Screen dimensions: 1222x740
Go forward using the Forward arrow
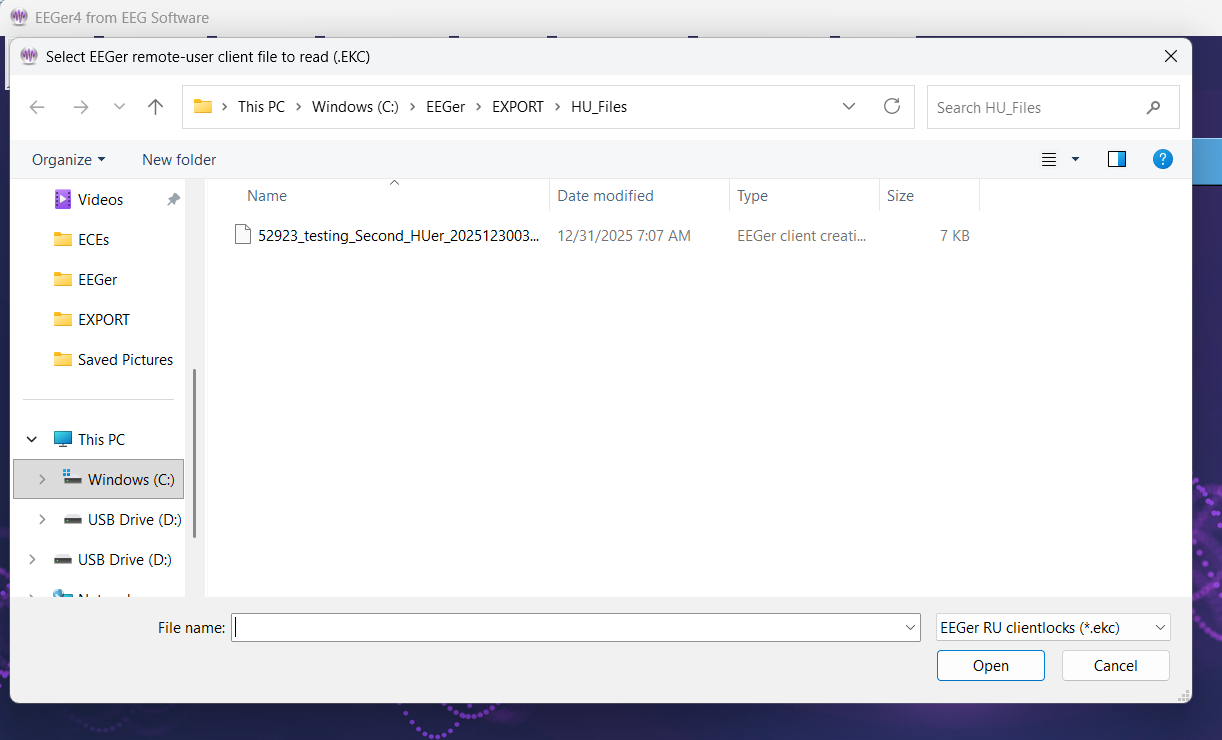[x=81, y=107]
